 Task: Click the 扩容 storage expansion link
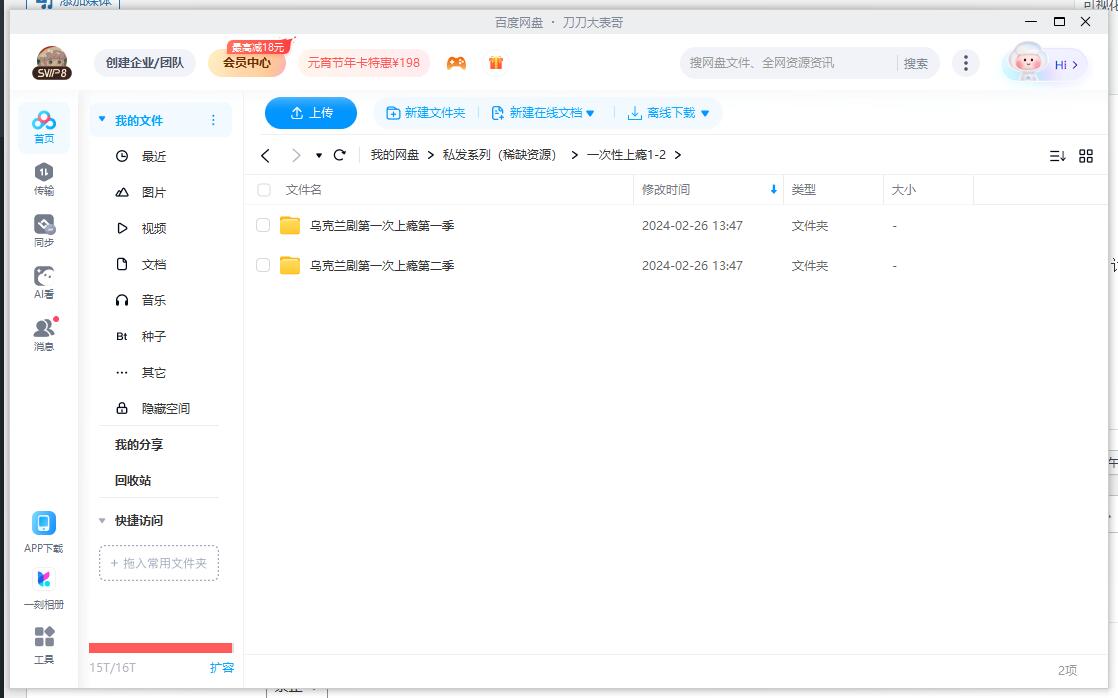tap(222, 666)
